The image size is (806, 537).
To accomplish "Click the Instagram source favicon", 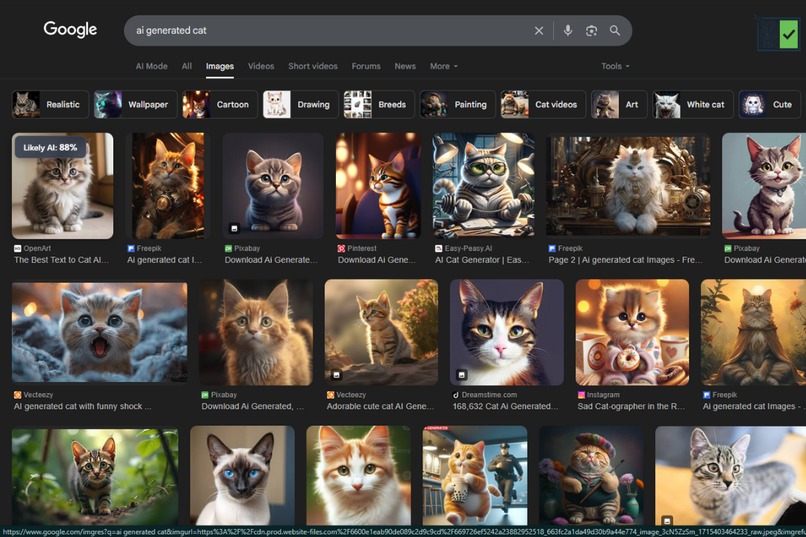I will 581,395.
